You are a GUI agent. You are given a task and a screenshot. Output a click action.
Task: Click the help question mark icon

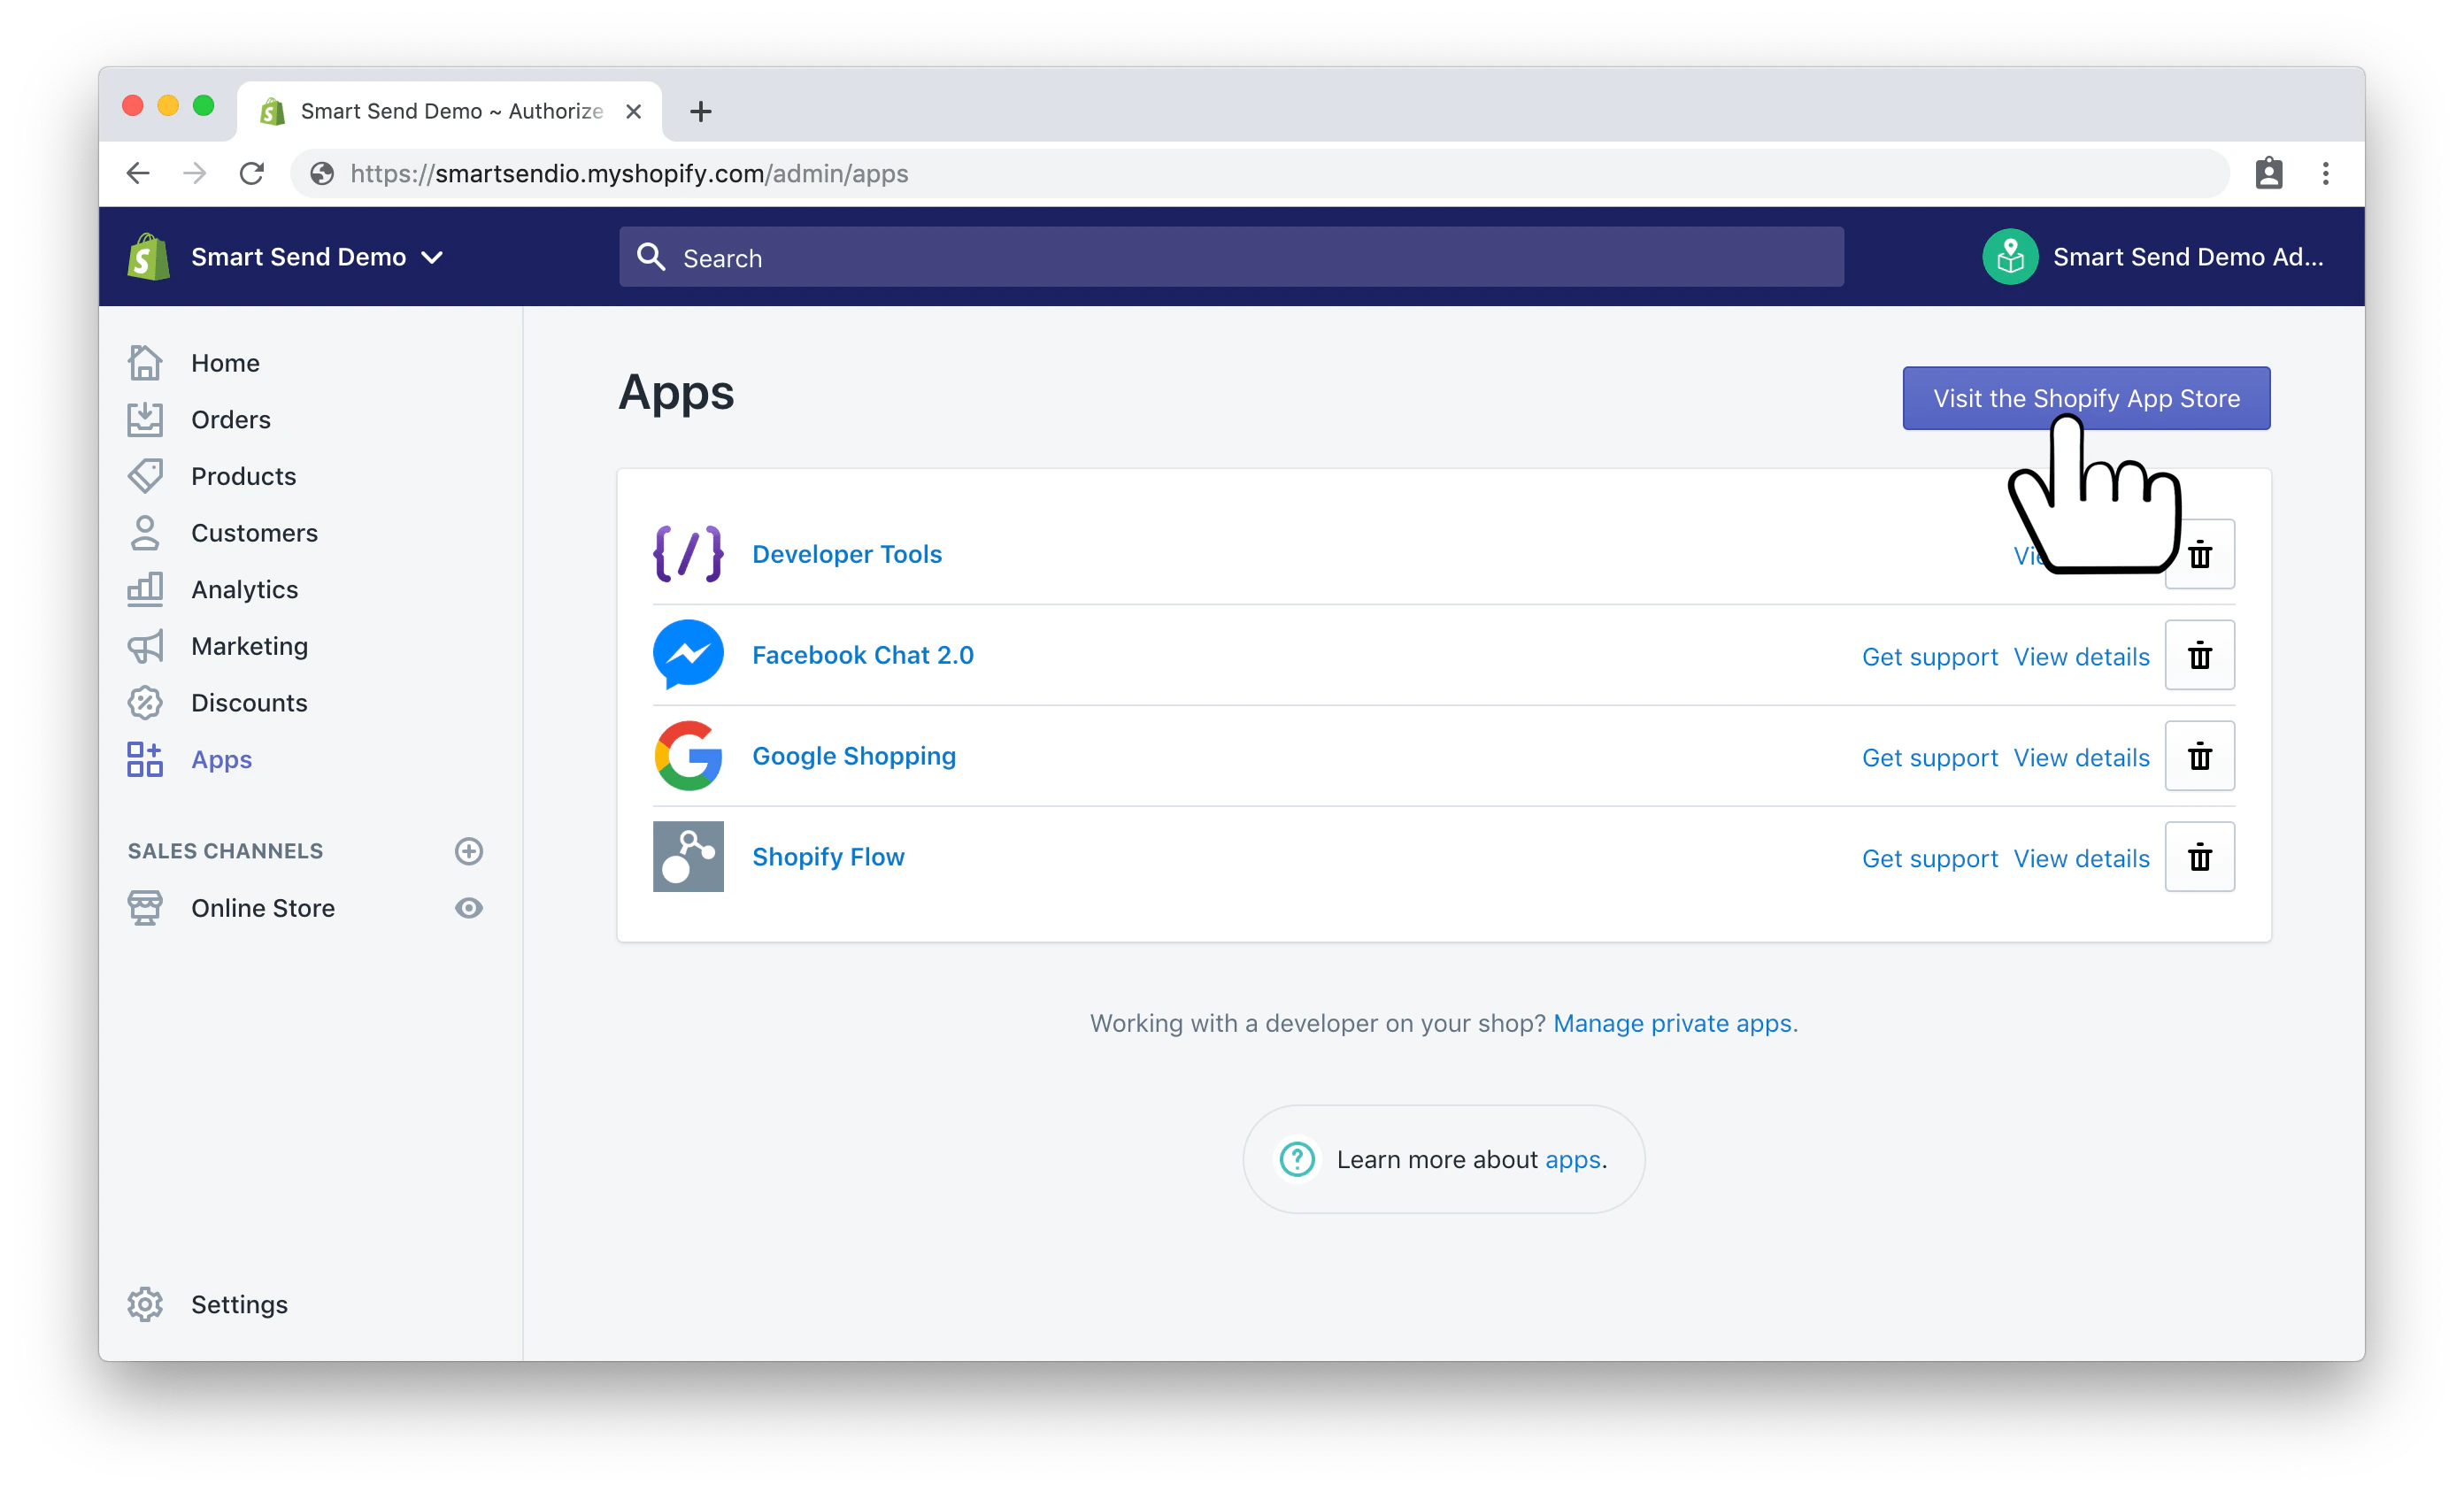point(1297,1160)
